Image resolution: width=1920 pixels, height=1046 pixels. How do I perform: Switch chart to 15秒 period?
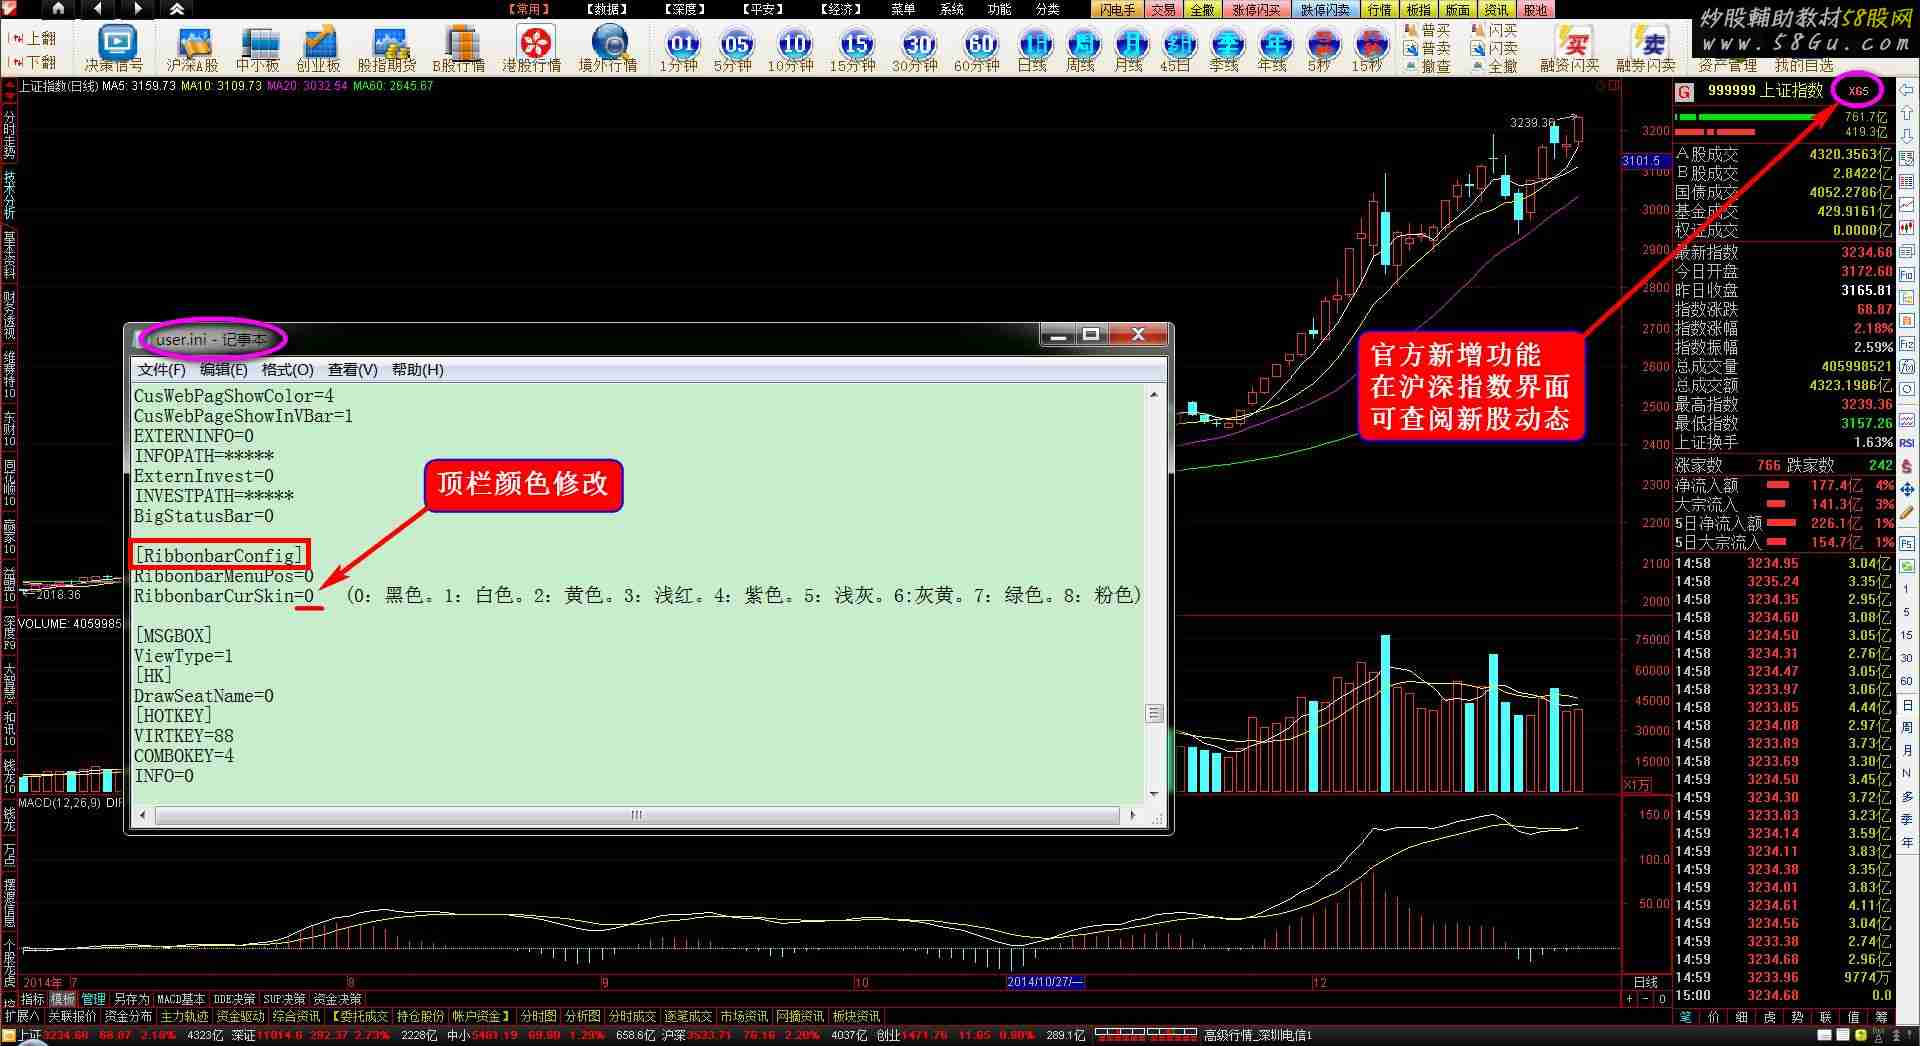1369,48
